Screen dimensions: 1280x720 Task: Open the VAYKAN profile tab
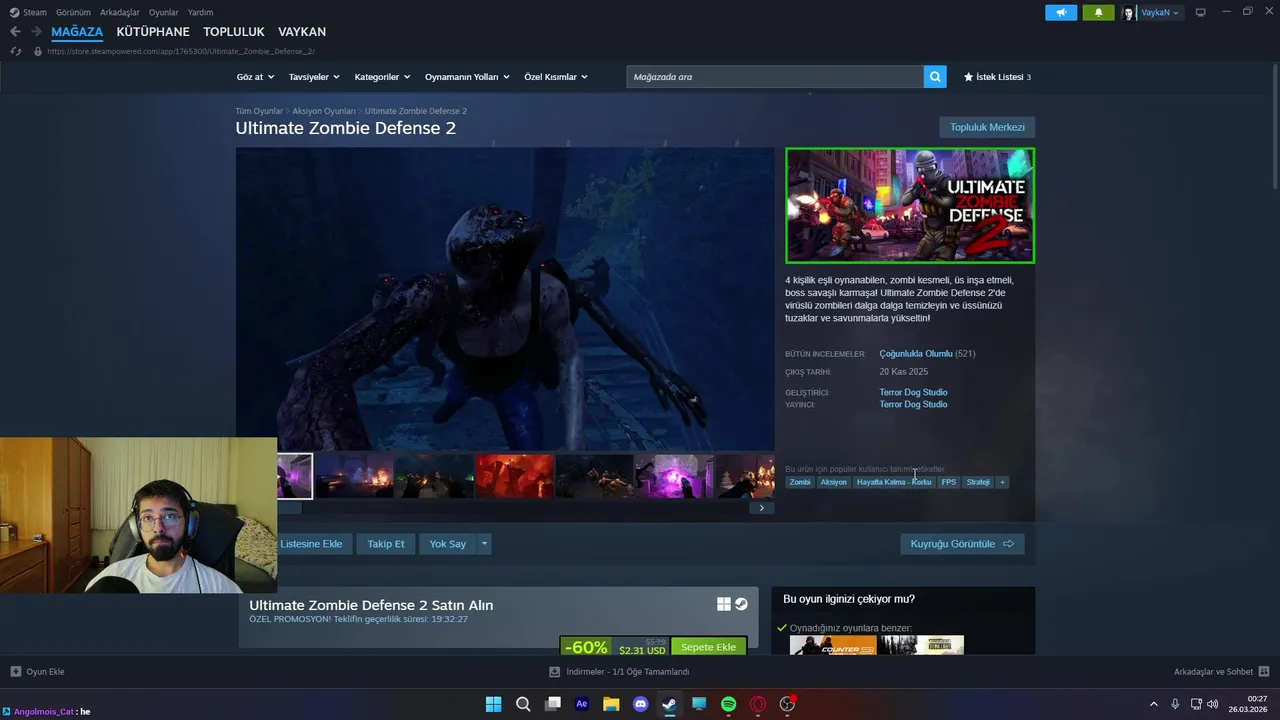[x=302, y=32]
